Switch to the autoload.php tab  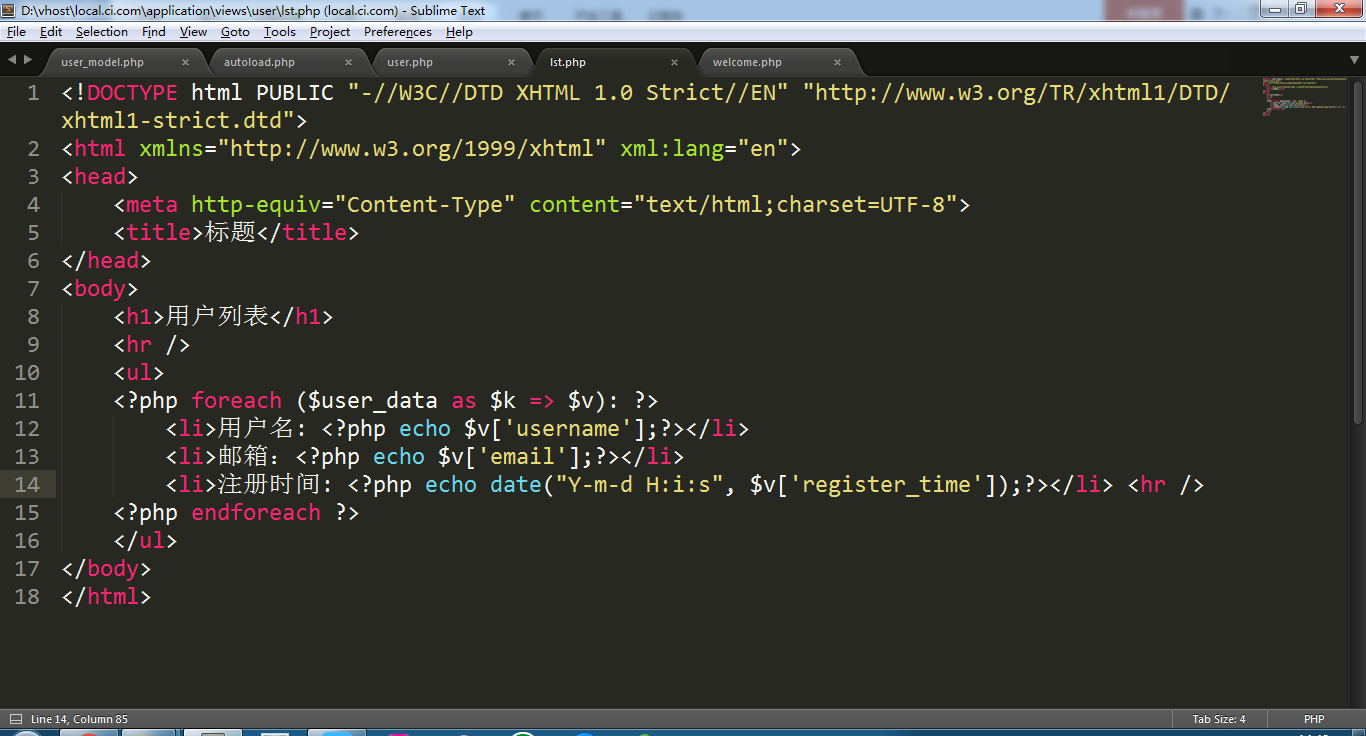pos(259,62)
